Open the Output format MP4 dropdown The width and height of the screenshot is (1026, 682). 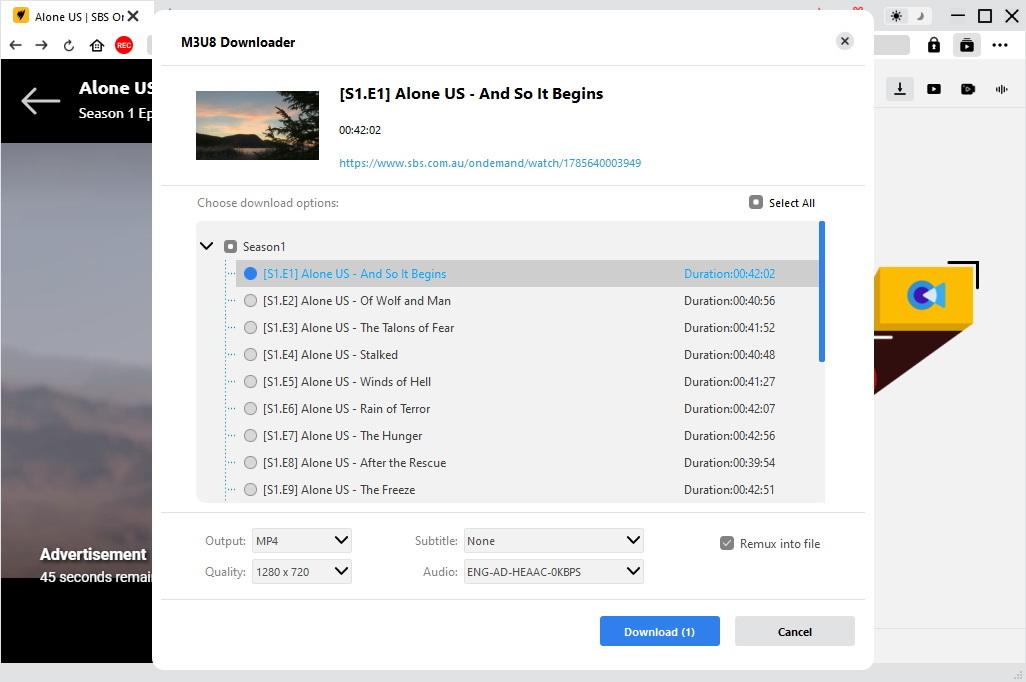(301, 541)
